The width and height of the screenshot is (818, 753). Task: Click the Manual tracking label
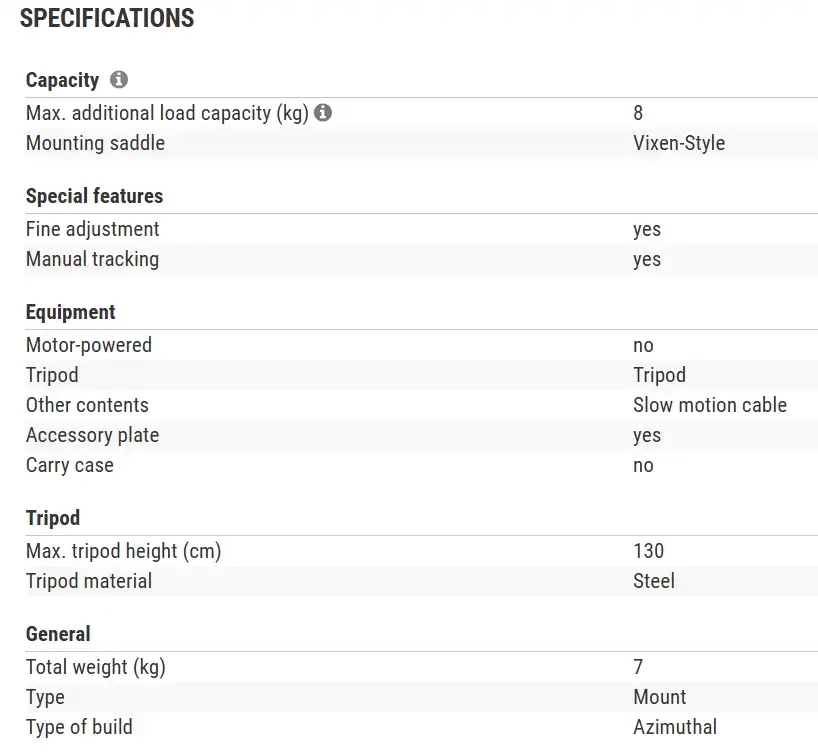[92, 259]
